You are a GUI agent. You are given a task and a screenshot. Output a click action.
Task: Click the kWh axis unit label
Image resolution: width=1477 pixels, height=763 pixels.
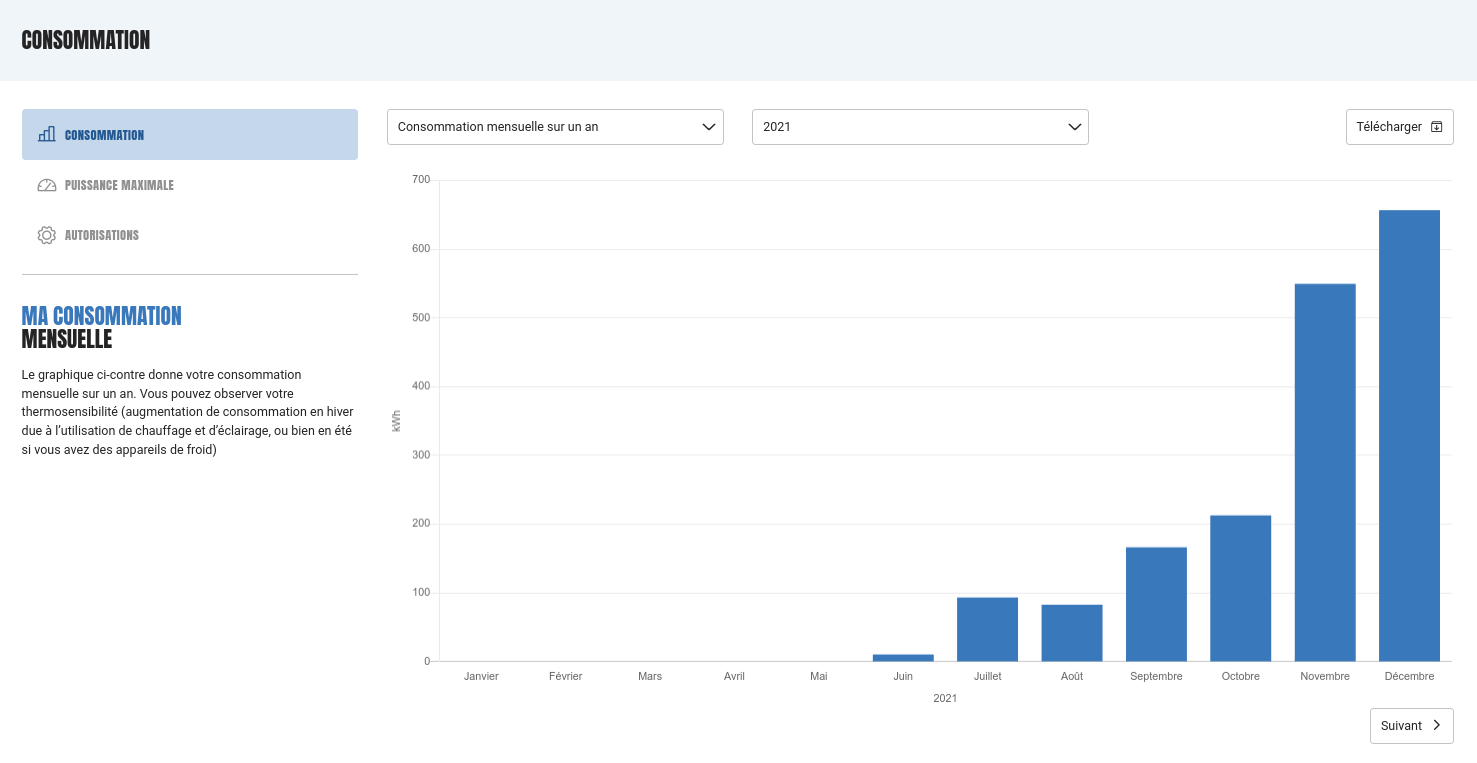[397, 421]
